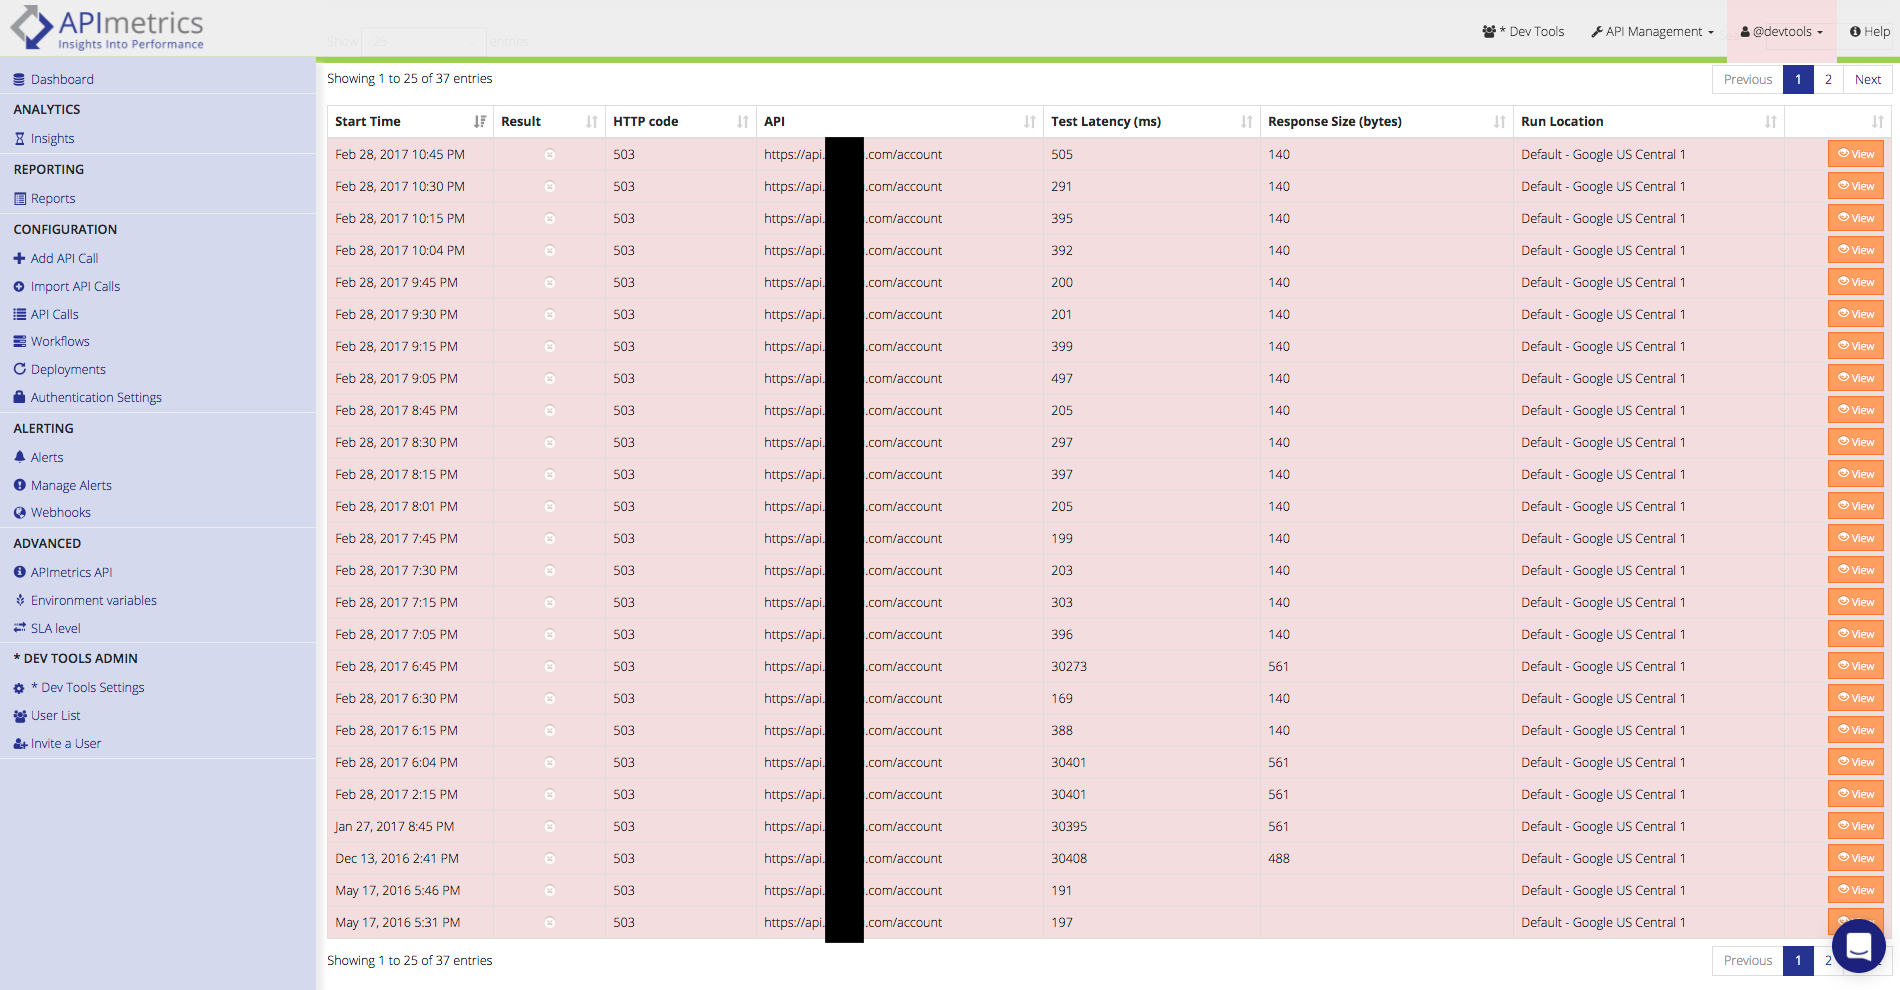This screenshot has height=990, width=1900.
Task: Sort table by Test Latency column
Action: click(x=1151, y=121)
